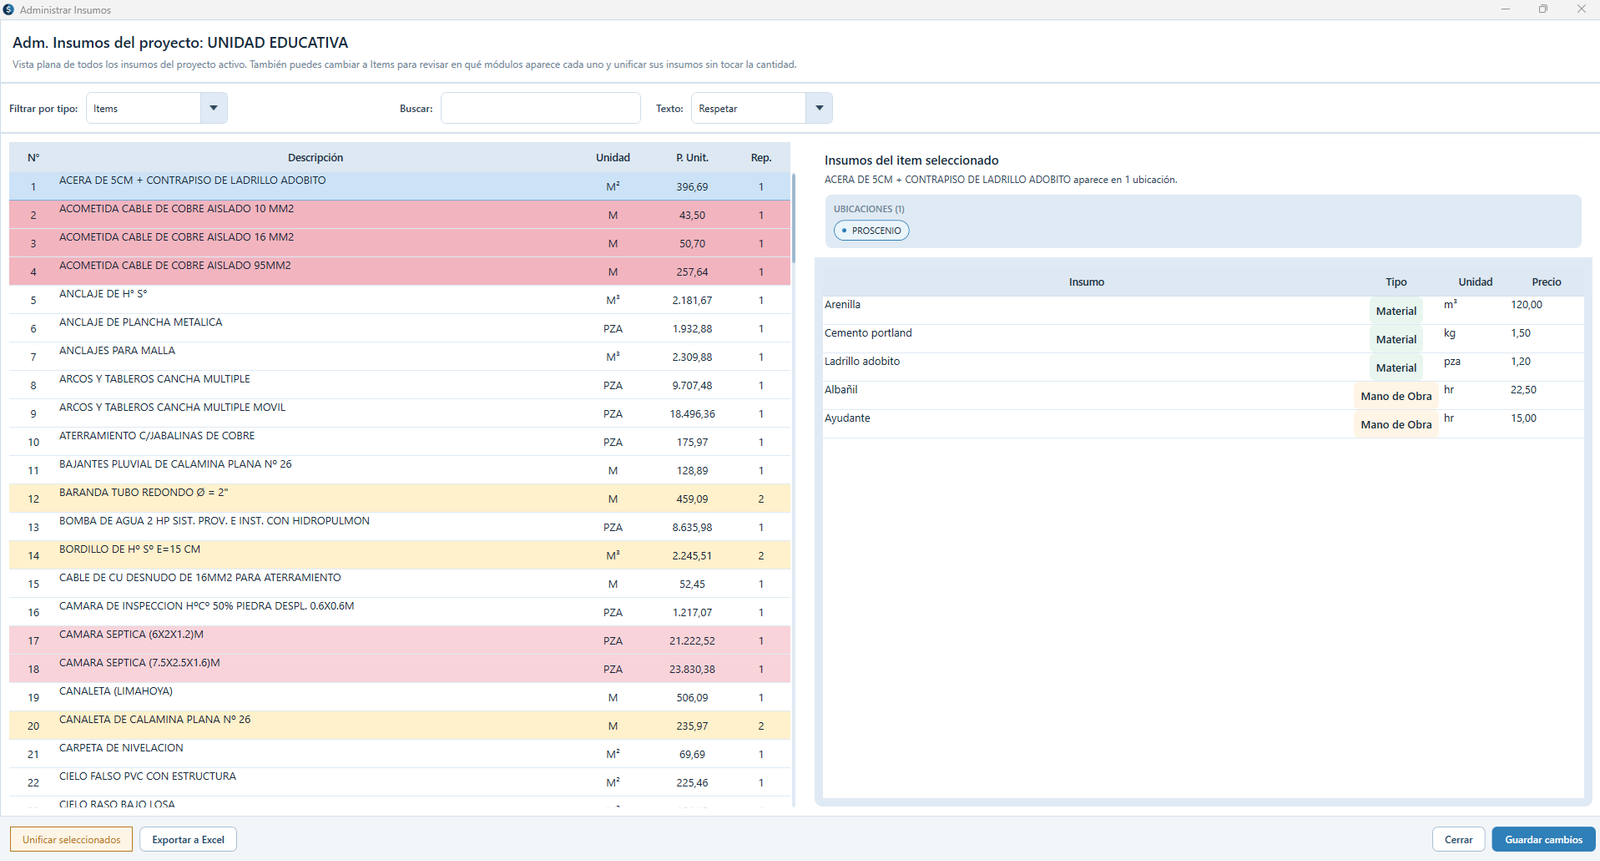
Task: Select the PROSCENIO location chip
Action: tap(872, 230)
